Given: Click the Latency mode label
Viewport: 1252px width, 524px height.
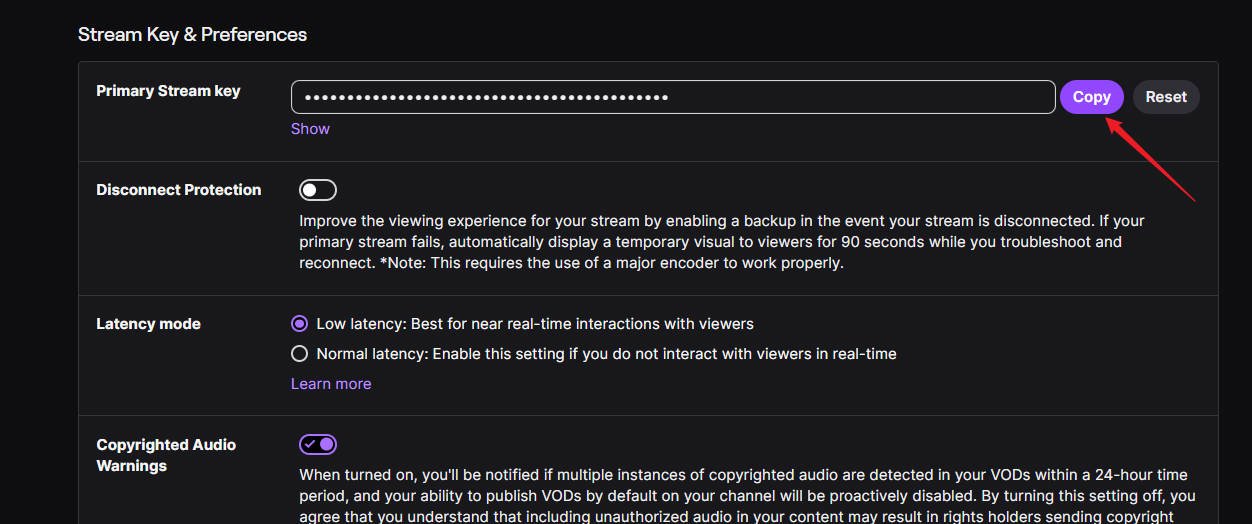Looking at the screenshot, I should [x=148, y=324].
